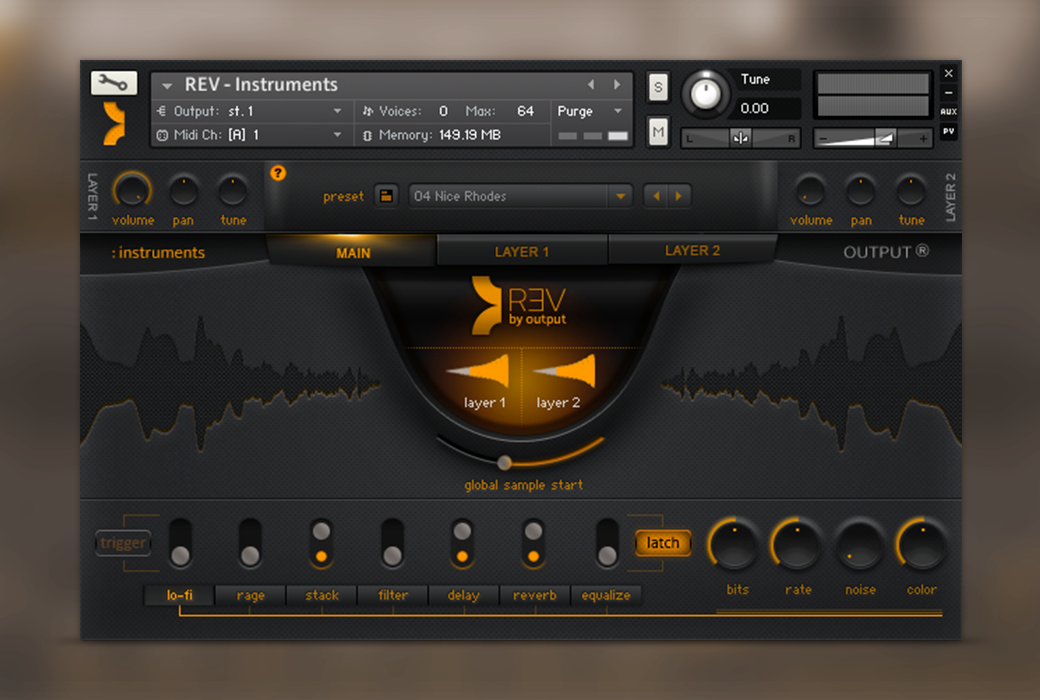Screen dimensions: 1040x700
Task: Select the lo-fi effect tab
Action: pyautogui.click(x=180, y=595)
